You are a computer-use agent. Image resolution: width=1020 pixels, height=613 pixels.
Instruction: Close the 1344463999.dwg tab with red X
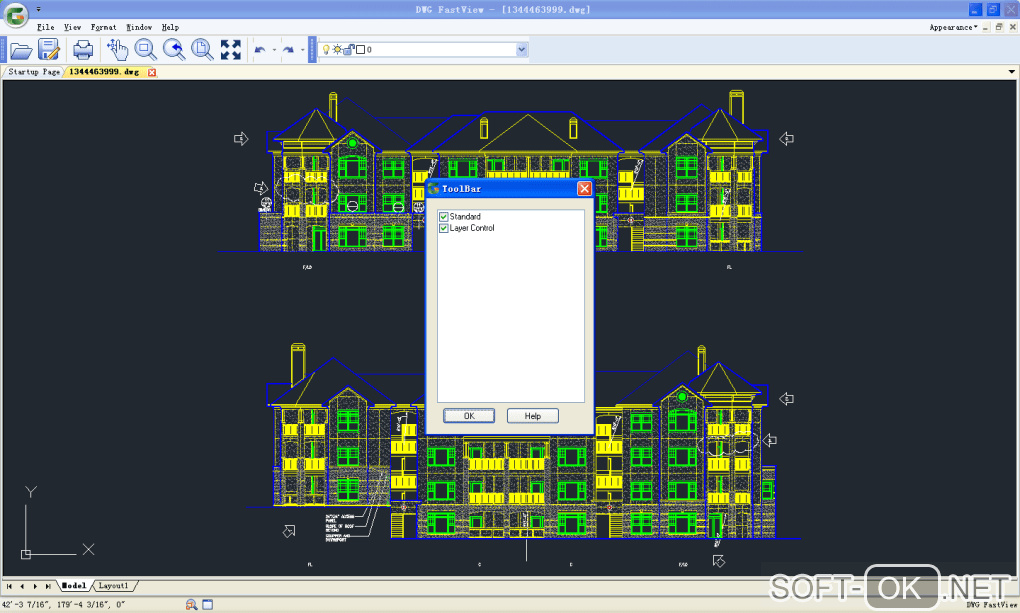[x=152, y=72]
